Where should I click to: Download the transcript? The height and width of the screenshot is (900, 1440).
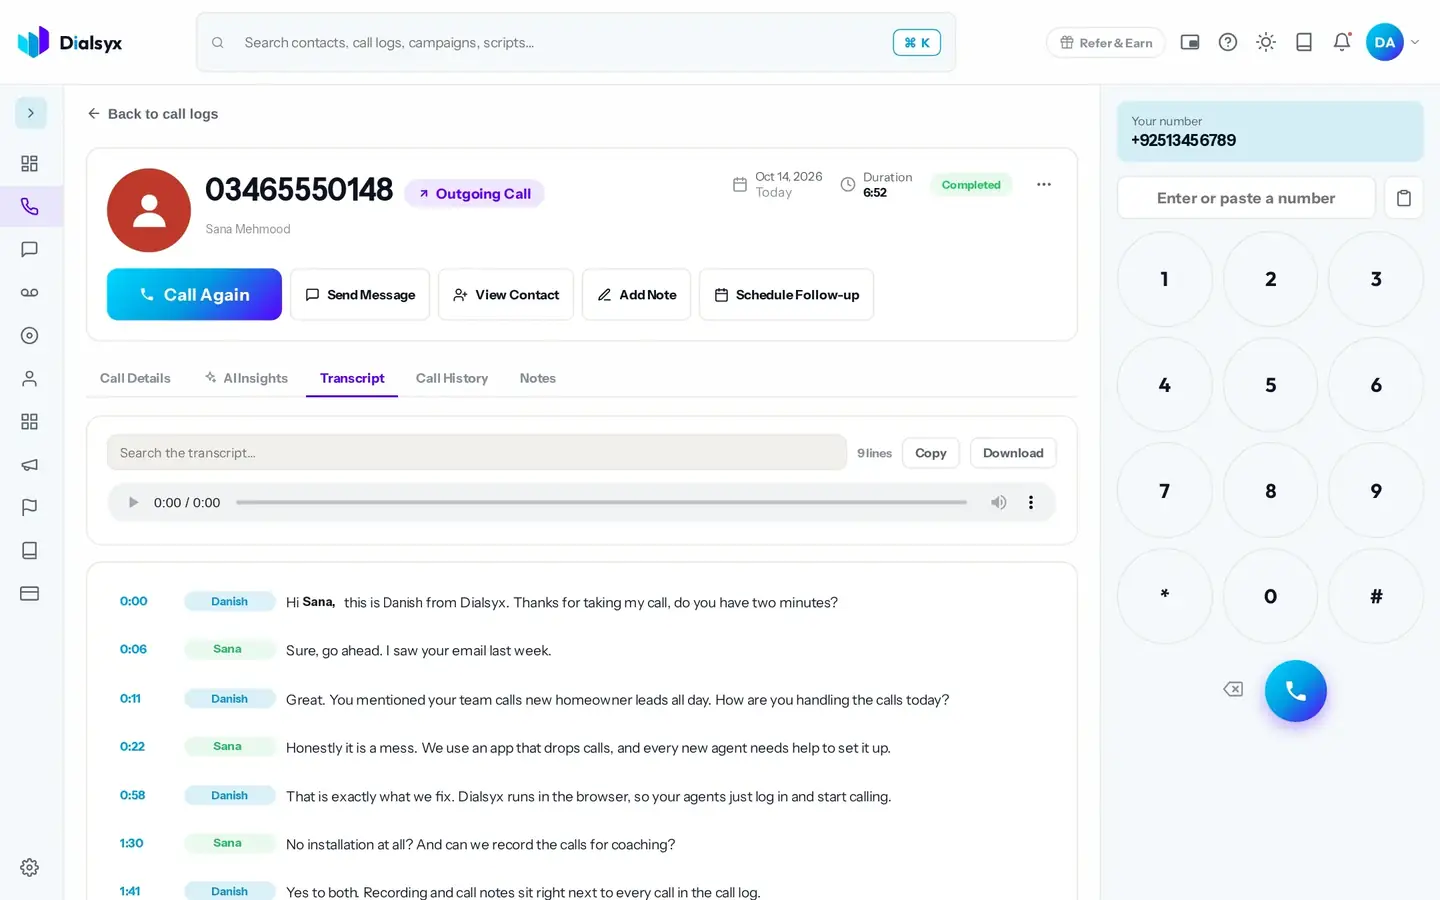click(x=1013, y=453)
